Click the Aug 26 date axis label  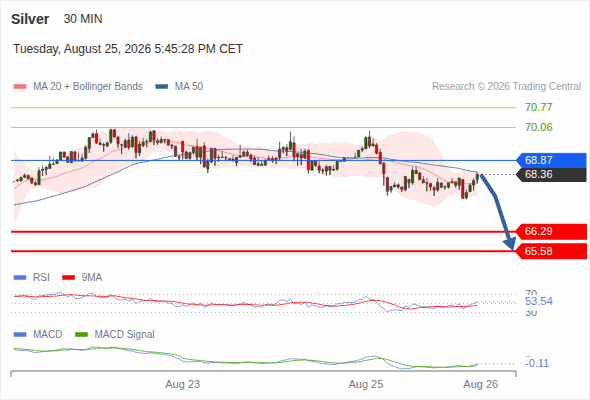[x=481, y=385]
